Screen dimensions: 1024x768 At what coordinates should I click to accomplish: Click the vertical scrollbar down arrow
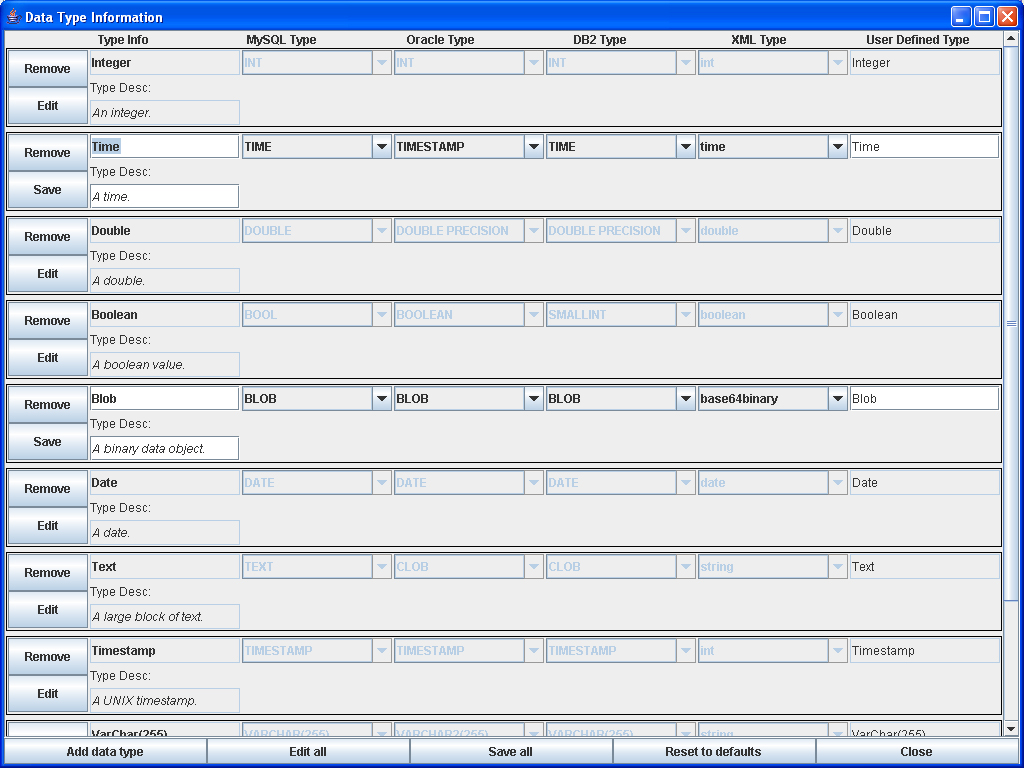click(x=1010, y=729)
